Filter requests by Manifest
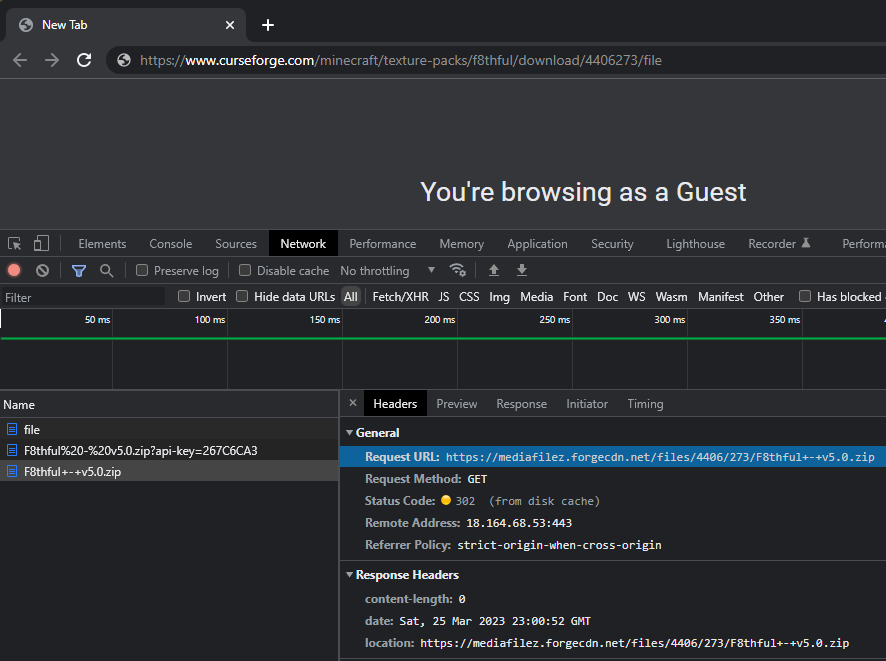The image size is (886, 661). (x=720, y=297)
